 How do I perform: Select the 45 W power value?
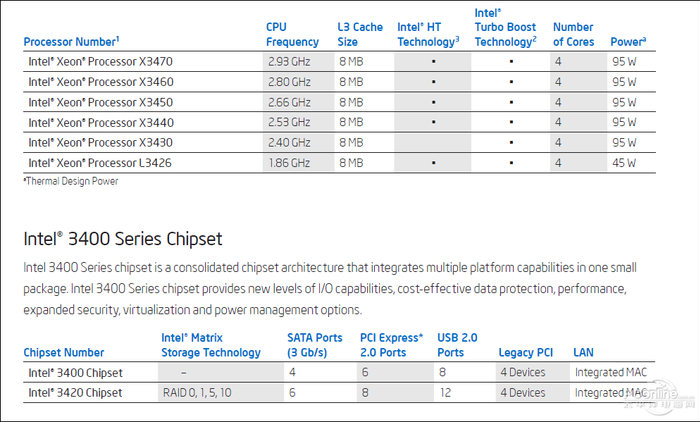coord(624,162)
